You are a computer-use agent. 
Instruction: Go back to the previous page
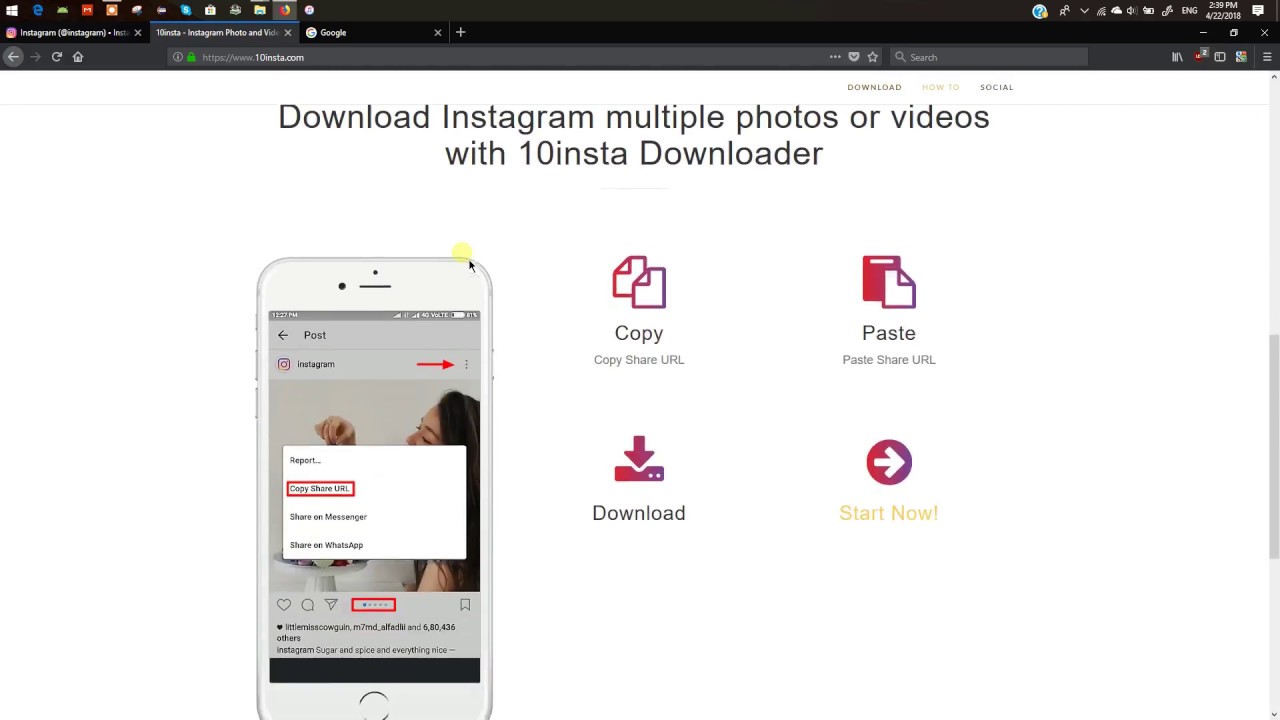(x=13, y=57)
